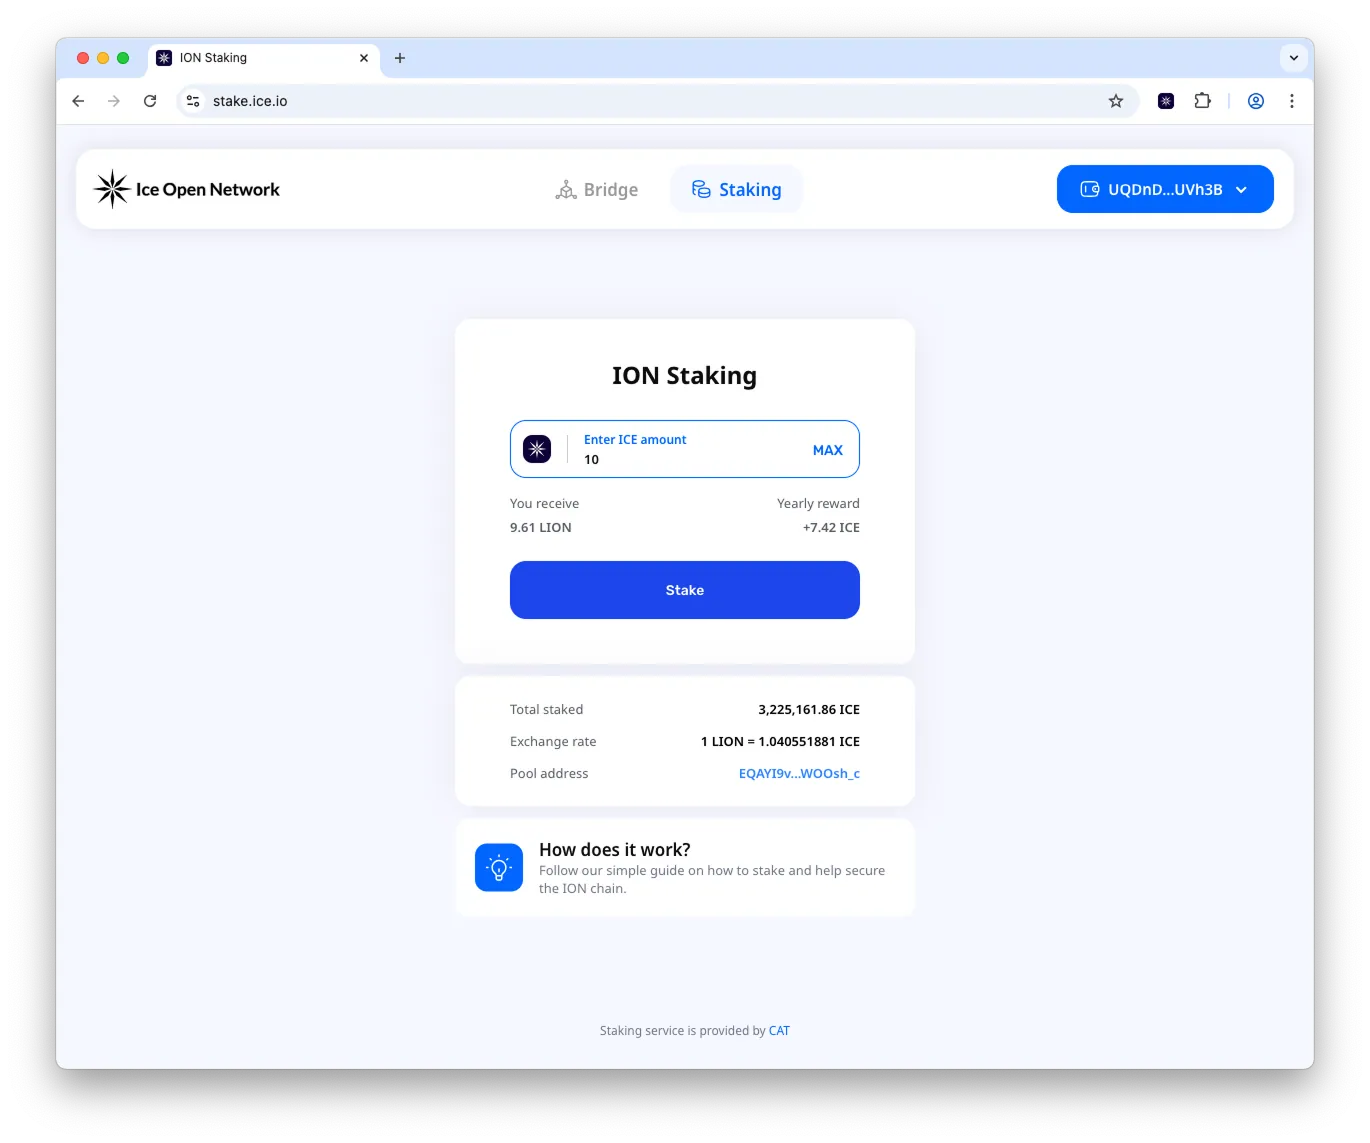
Task: Click the lightbulb How does it work icon
Action: click(499, 867)
